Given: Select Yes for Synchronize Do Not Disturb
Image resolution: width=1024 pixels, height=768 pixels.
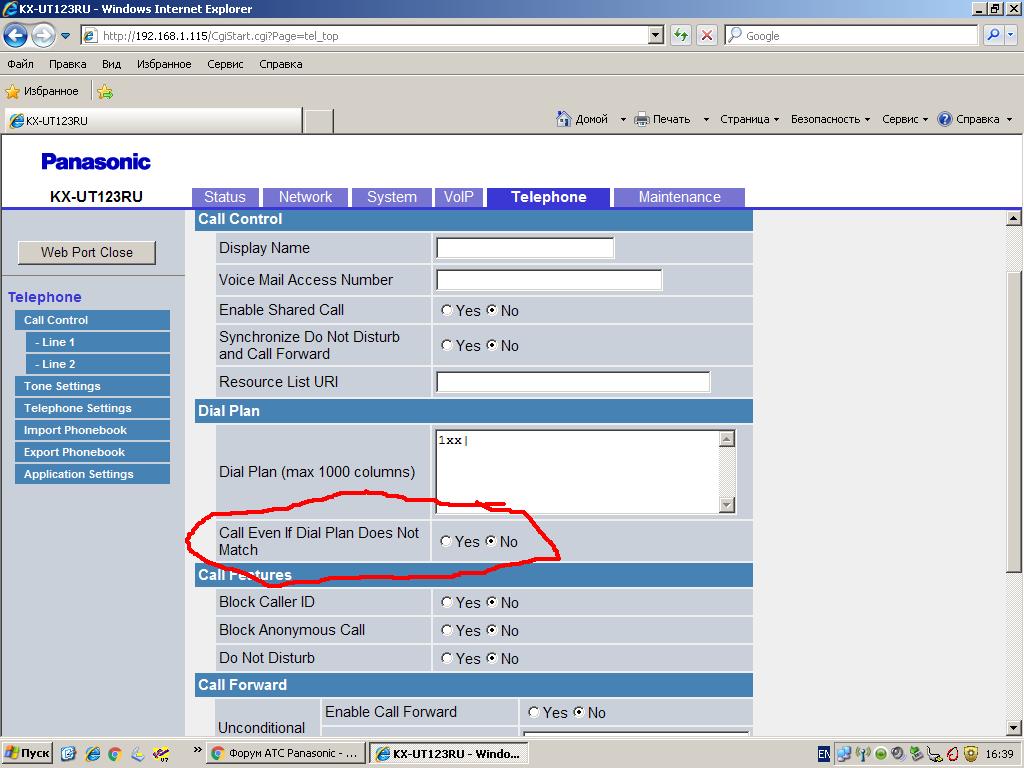Looking at the screenshot, I should coord(447,345).
